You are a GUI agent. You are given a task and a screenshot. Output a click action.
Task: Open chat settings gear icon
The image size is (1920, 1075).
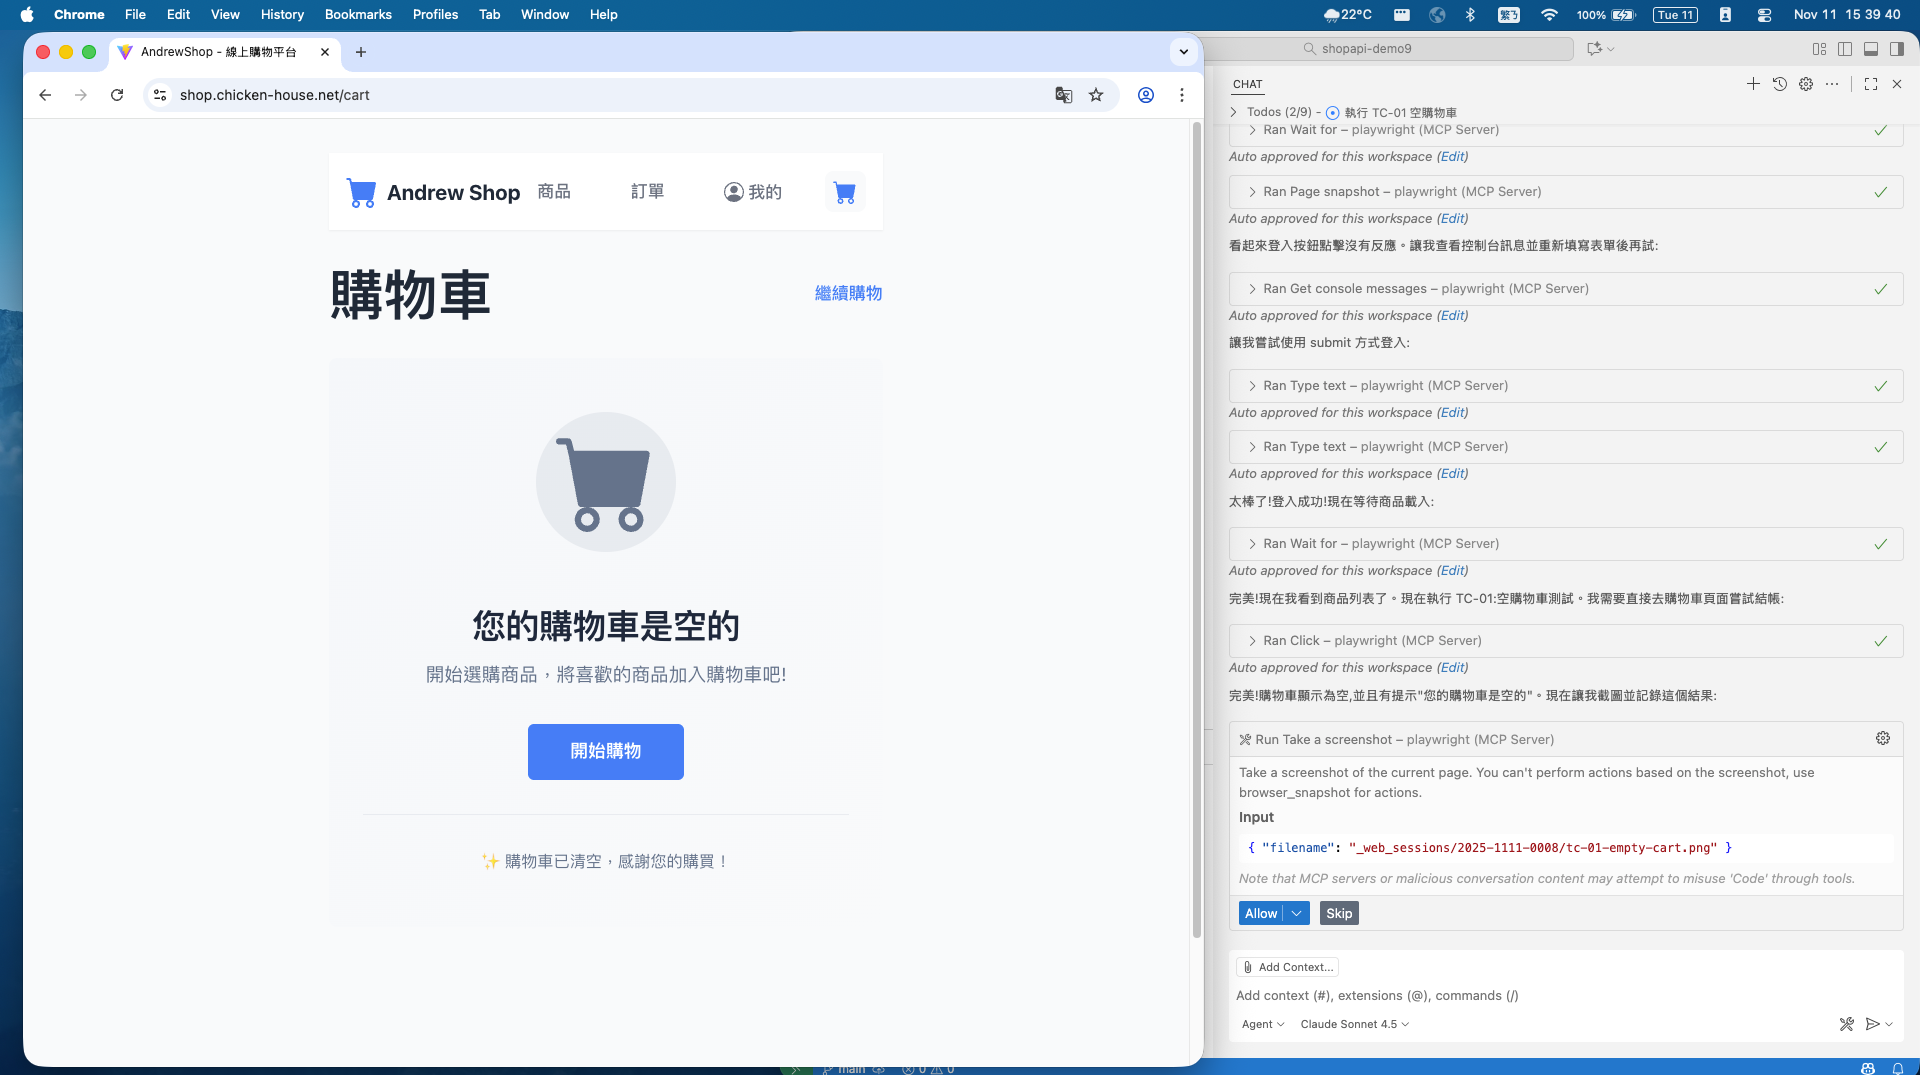point(1806,84)
